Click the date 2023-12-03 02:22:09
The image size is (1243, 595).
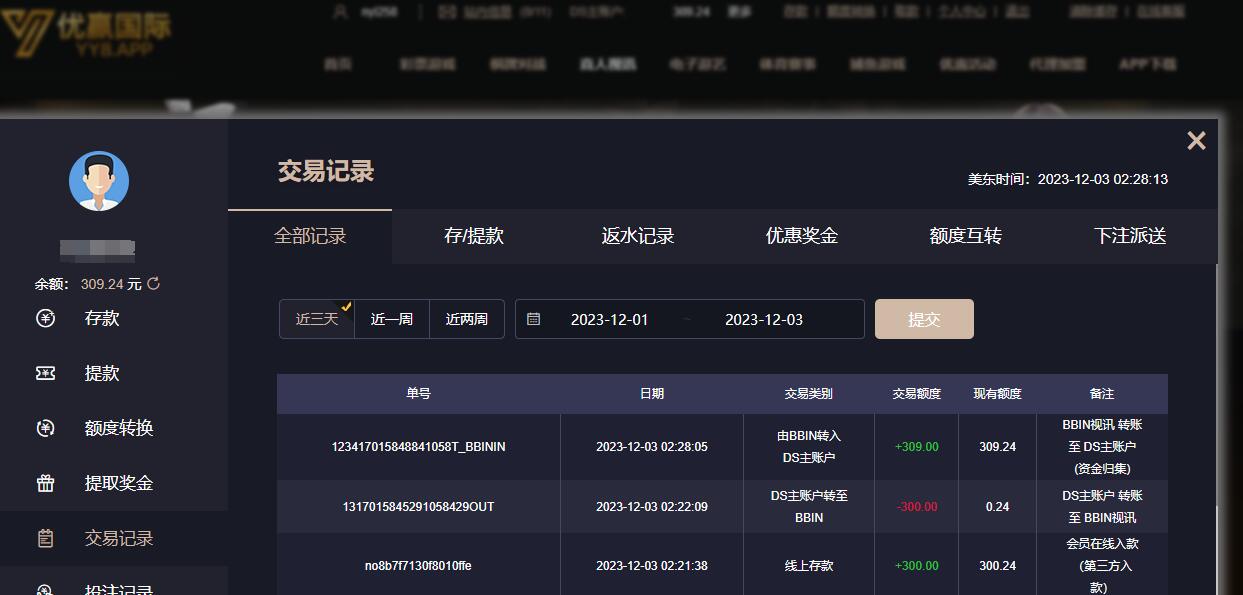point(652,507)
